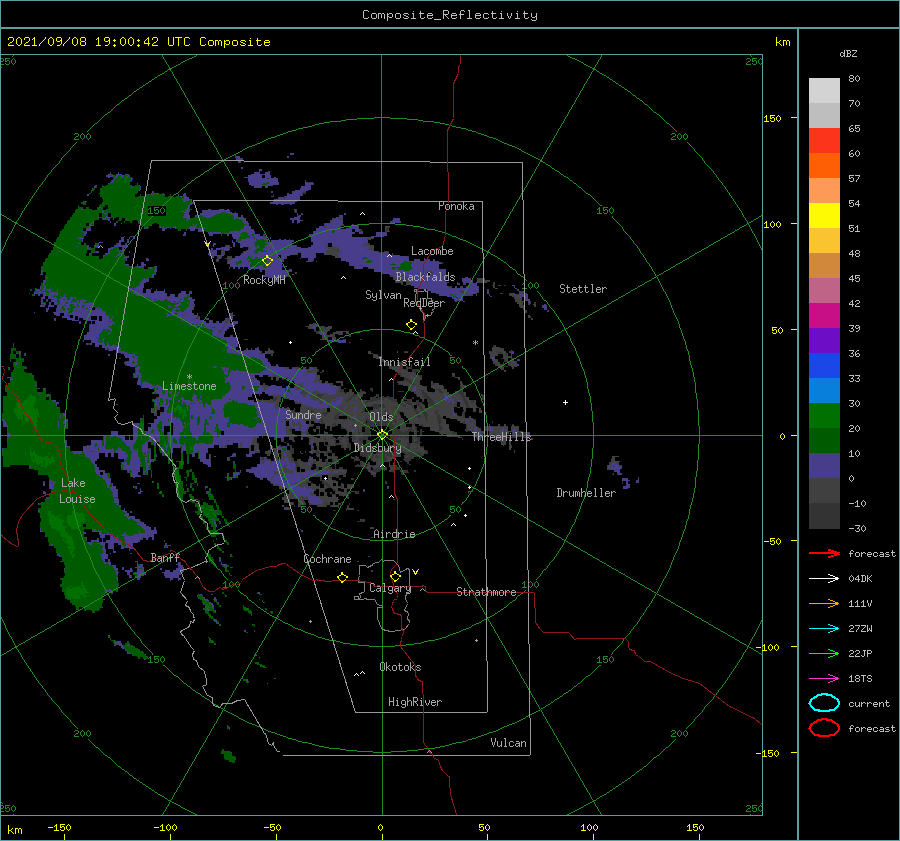Click the orange 111V arrow symbol
Screen dimensions: 900x841
click(824, 603)
